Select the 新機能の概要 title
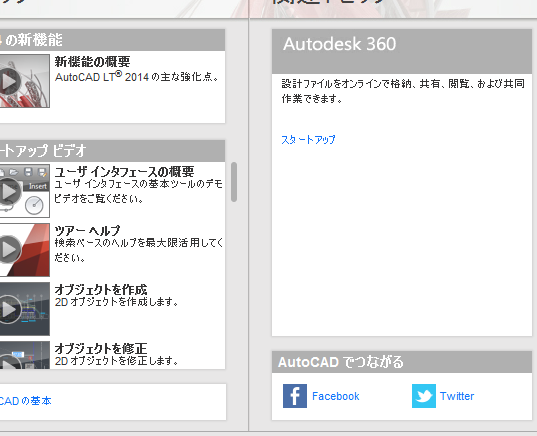The width and height of the screenshot is (537, 436). tap(92, 62)
